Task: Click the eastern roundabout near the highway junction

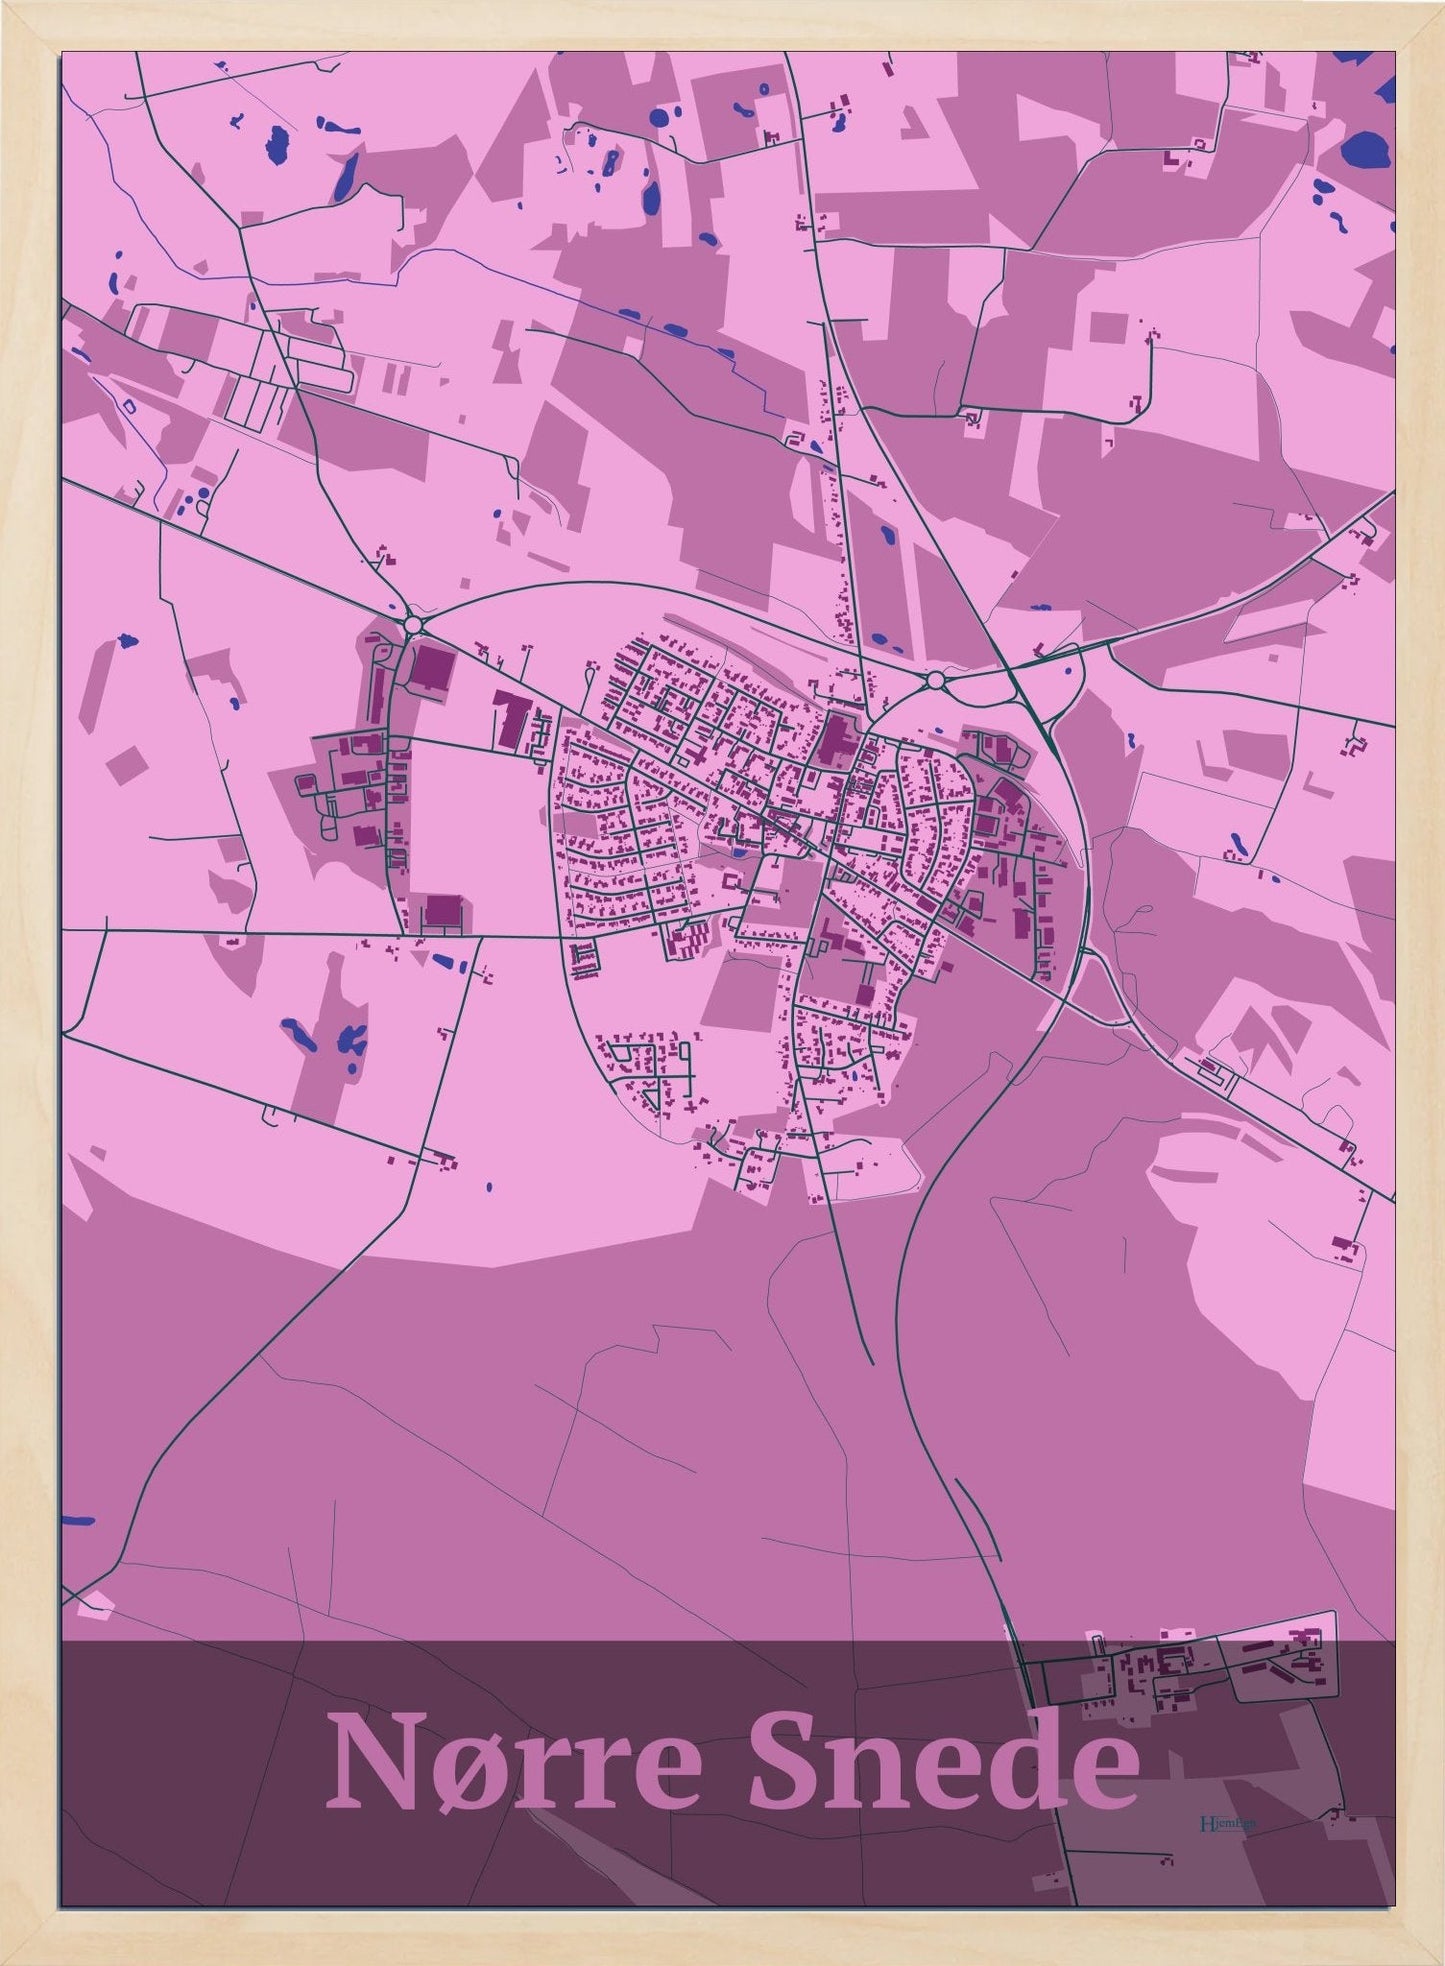Action: point(936,681)
